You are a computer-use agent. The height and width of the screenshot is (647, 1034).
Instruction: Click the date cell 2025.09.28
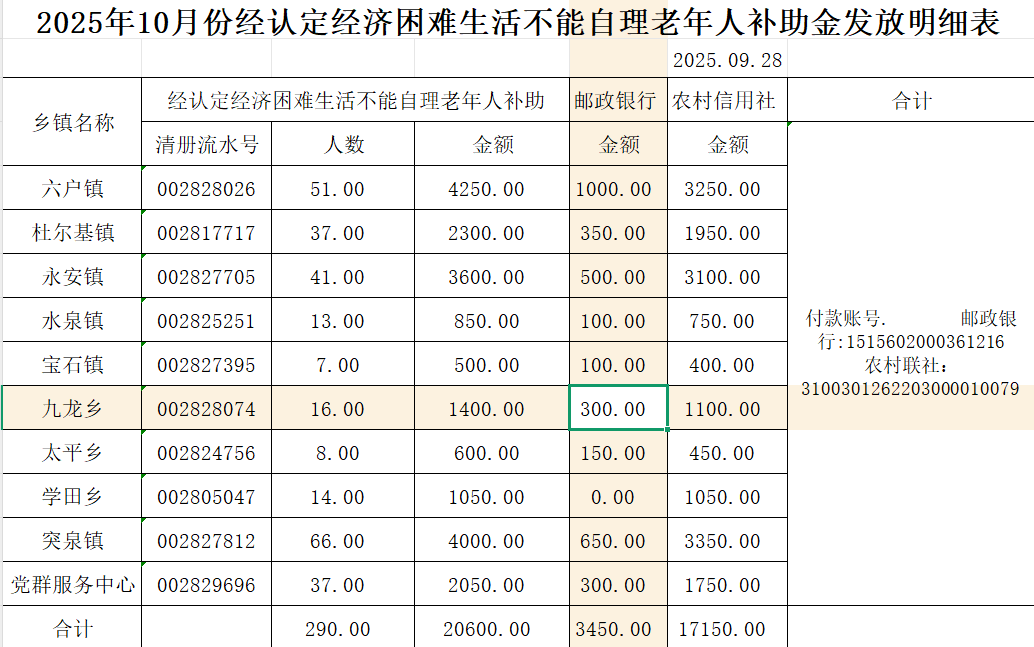(x=727, y=60)
